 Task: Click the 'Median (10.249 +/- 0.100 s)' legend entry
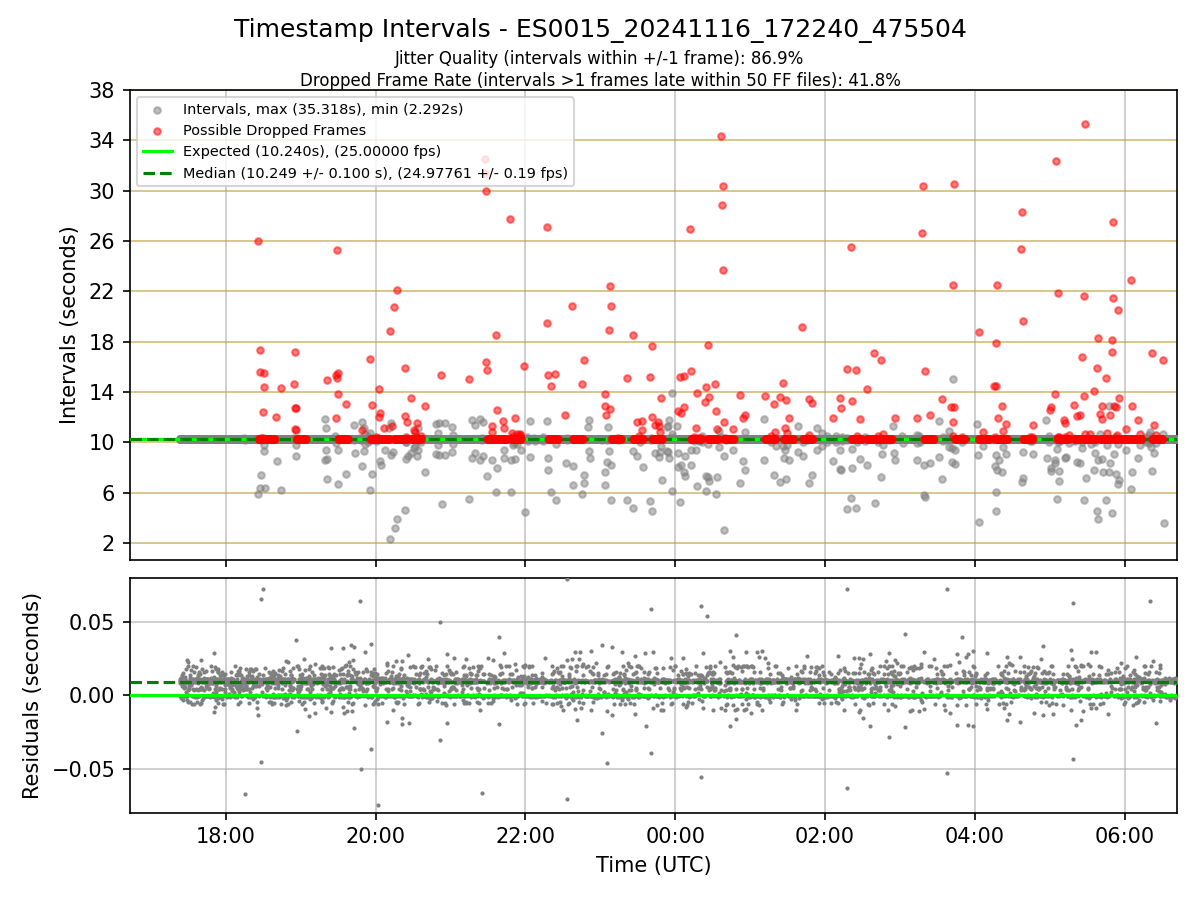375,173
